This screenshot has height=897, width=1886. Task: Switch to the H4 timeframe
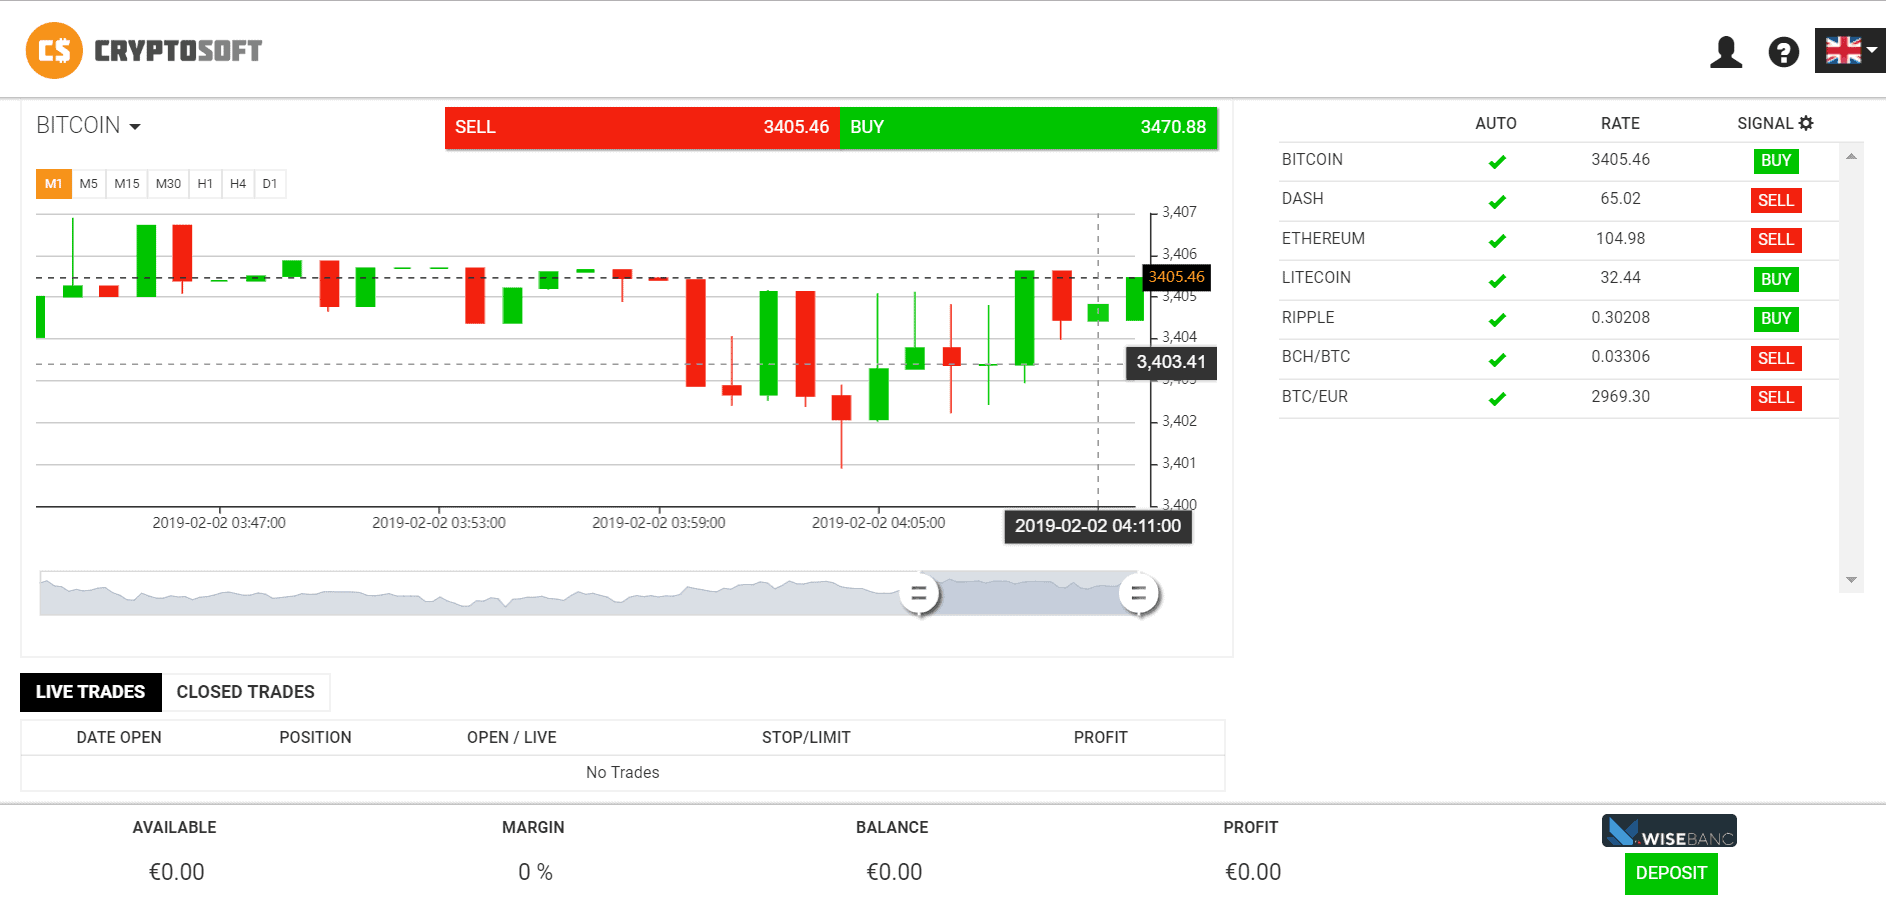(238, 184)
